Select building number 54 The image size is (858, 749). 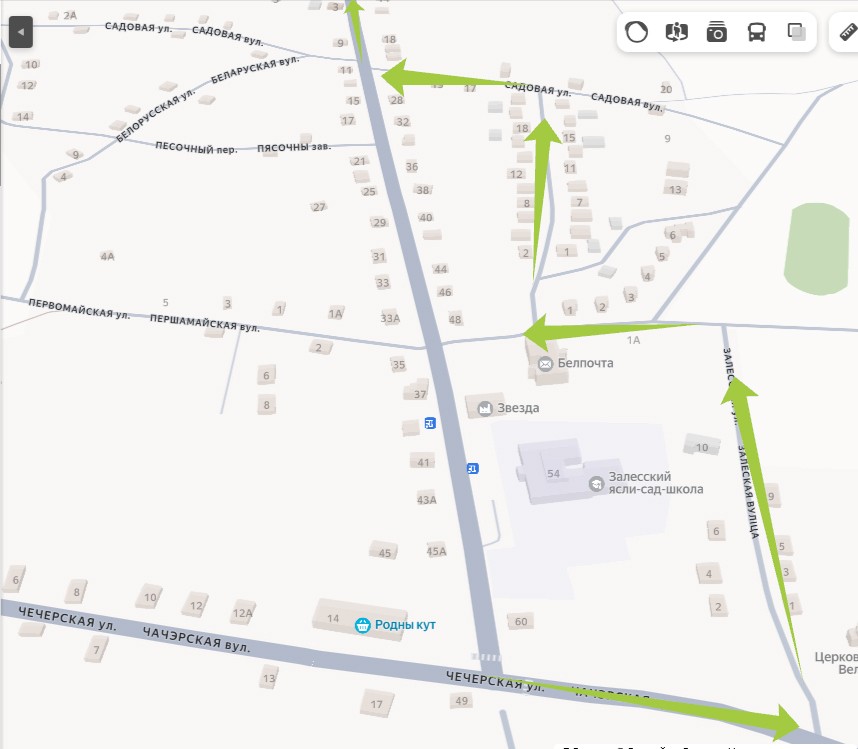553,473
